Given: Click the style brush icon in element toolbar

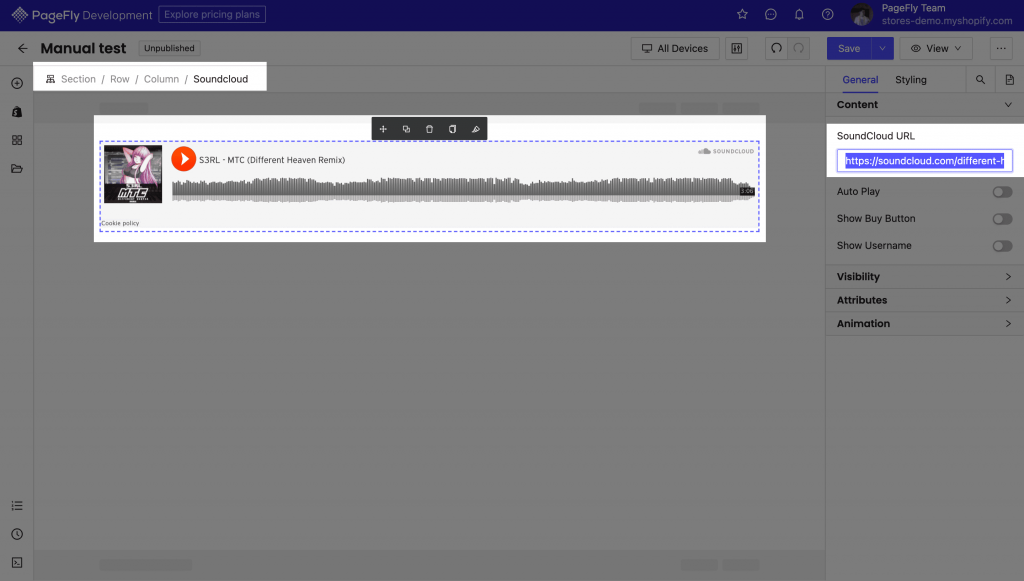Looking at the screenshot, I should click(x=475, y=129).
